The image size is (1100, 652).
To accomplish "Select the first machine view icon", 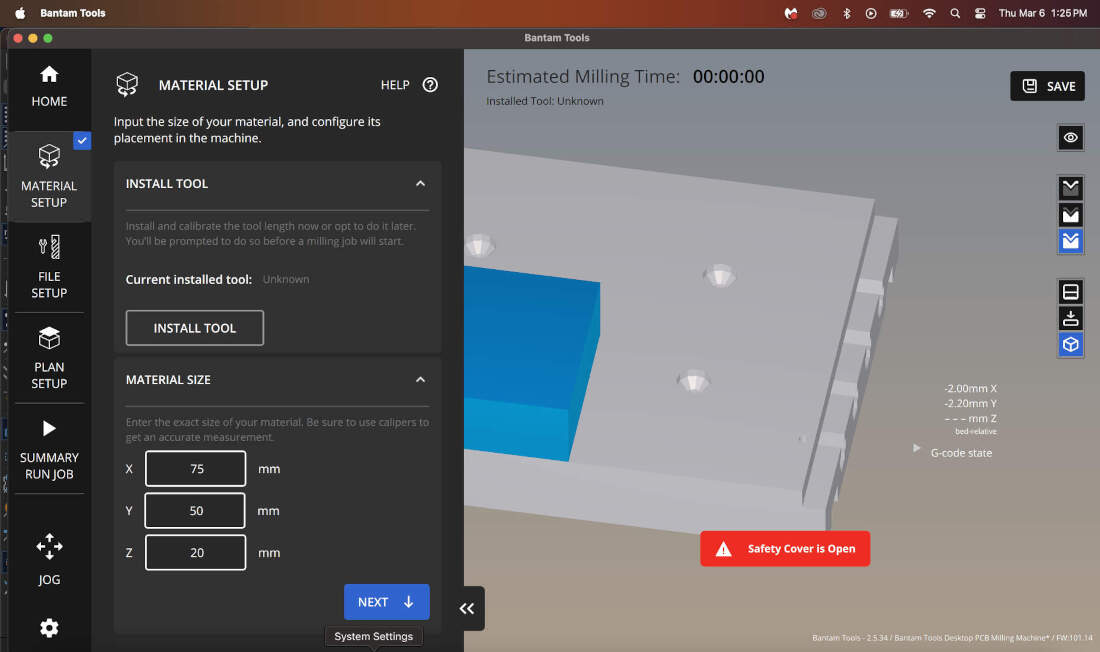I will click(x=1071, y=188).
